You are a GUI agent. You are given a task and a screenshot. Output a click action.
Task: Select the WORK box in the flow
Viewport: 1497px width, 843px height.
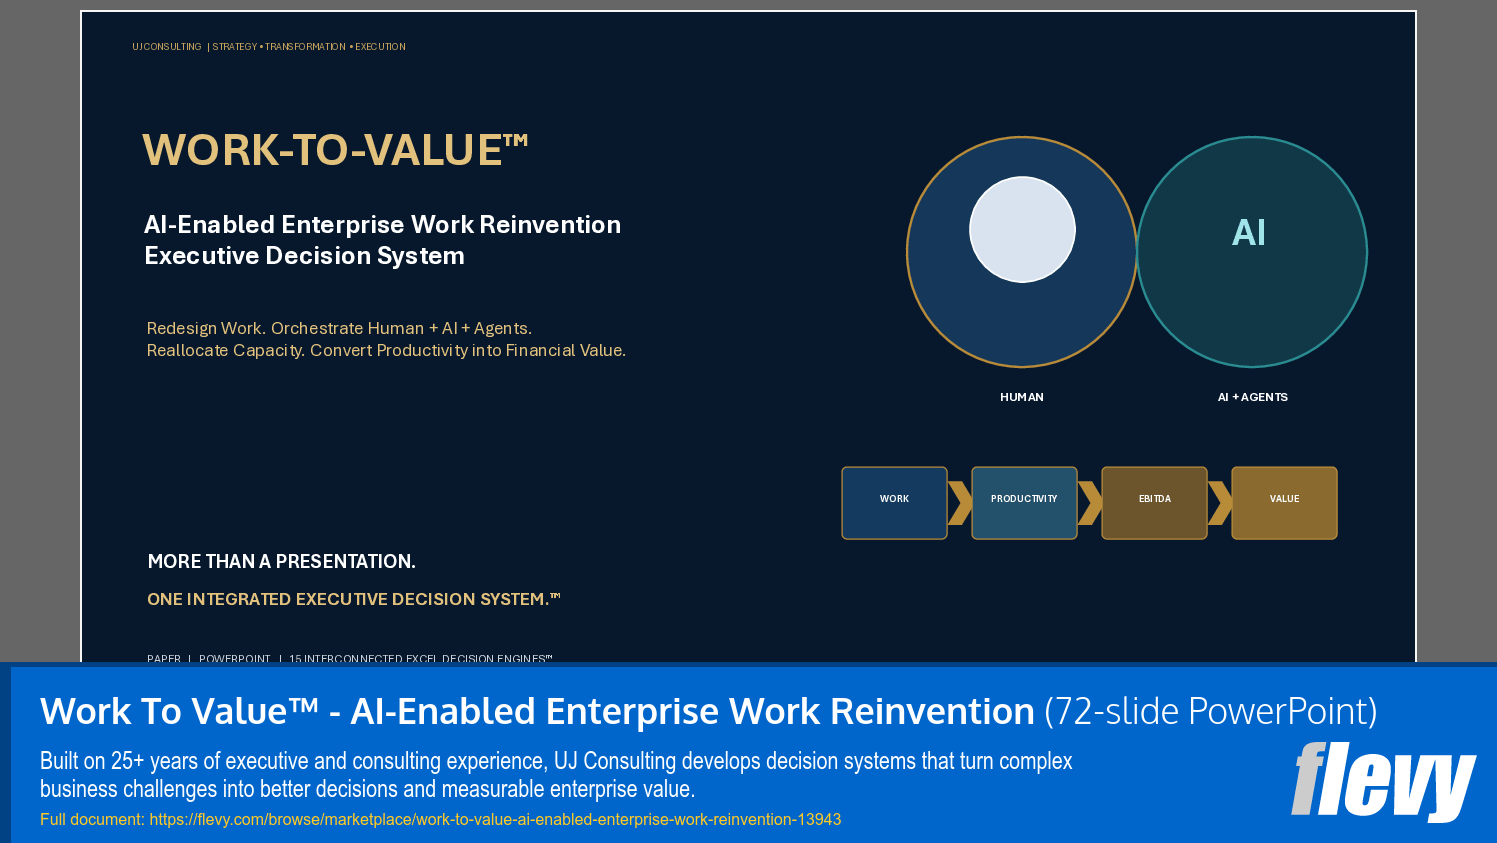894,503
